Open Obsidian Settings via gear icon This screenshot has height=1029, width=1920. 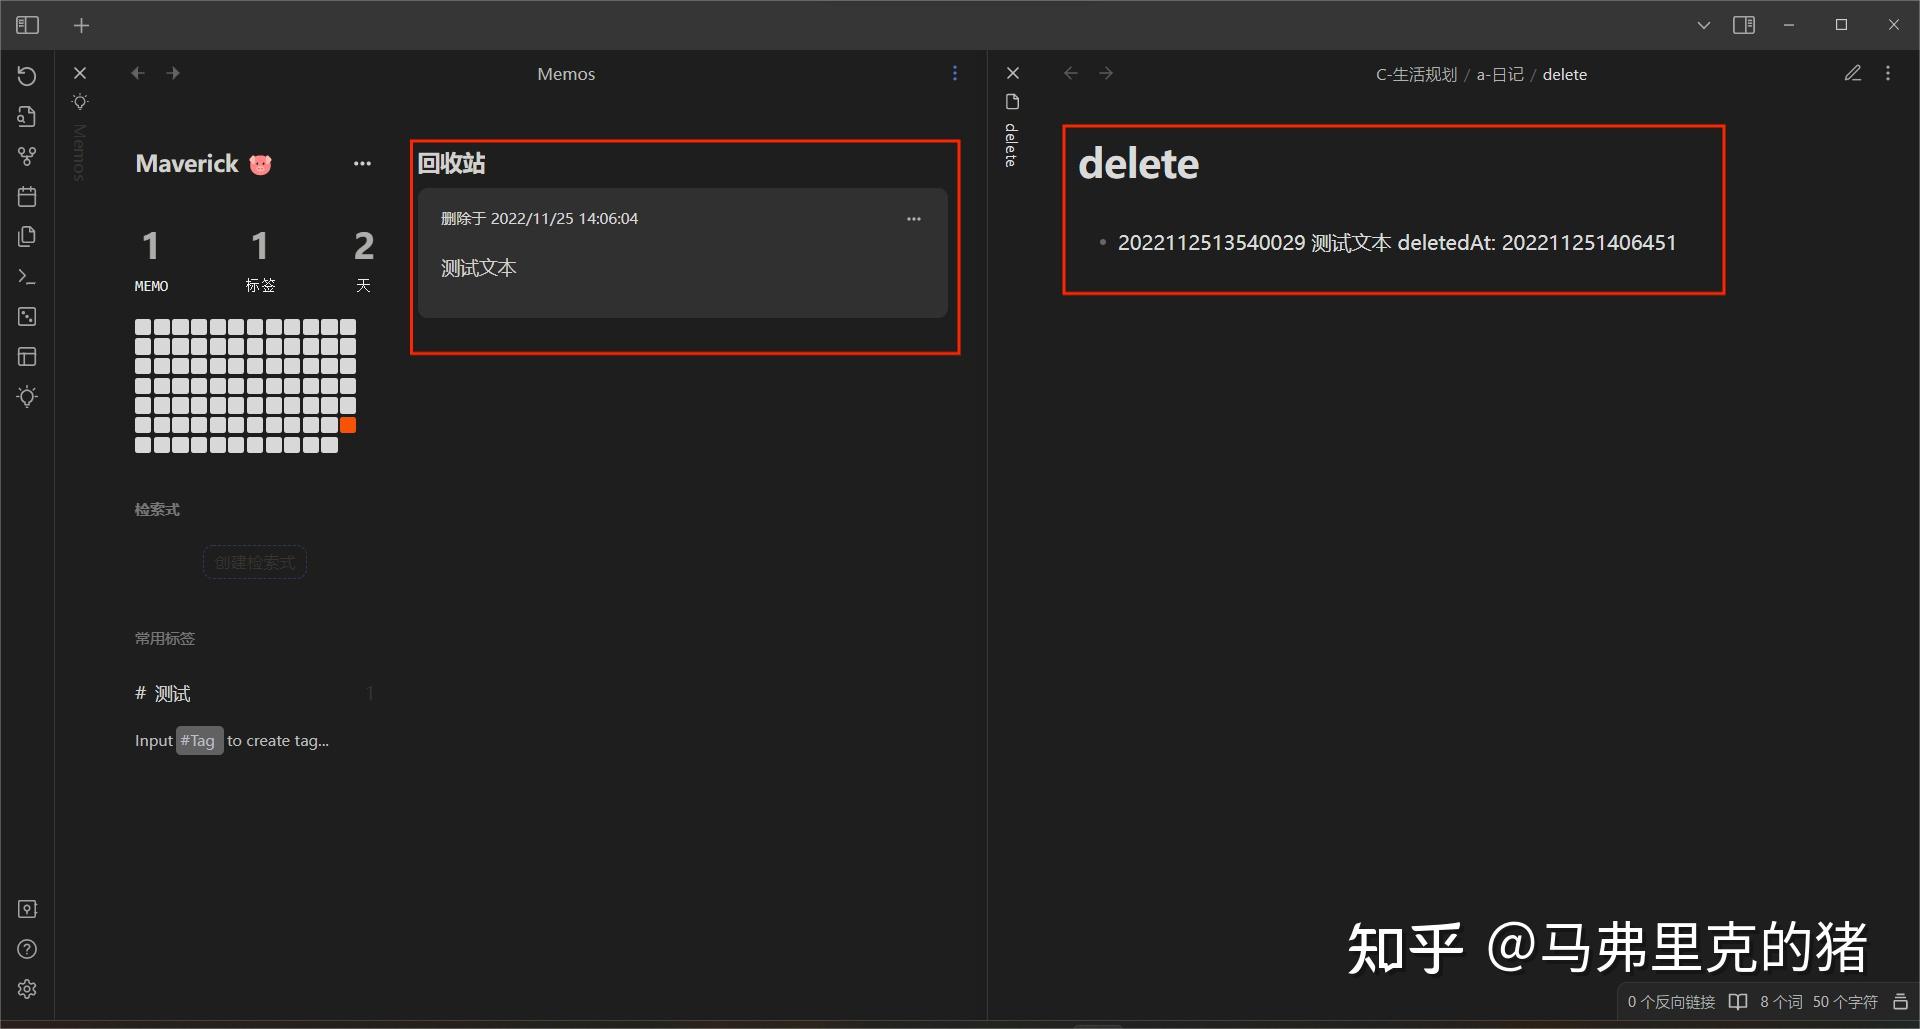tap(27, 989)
